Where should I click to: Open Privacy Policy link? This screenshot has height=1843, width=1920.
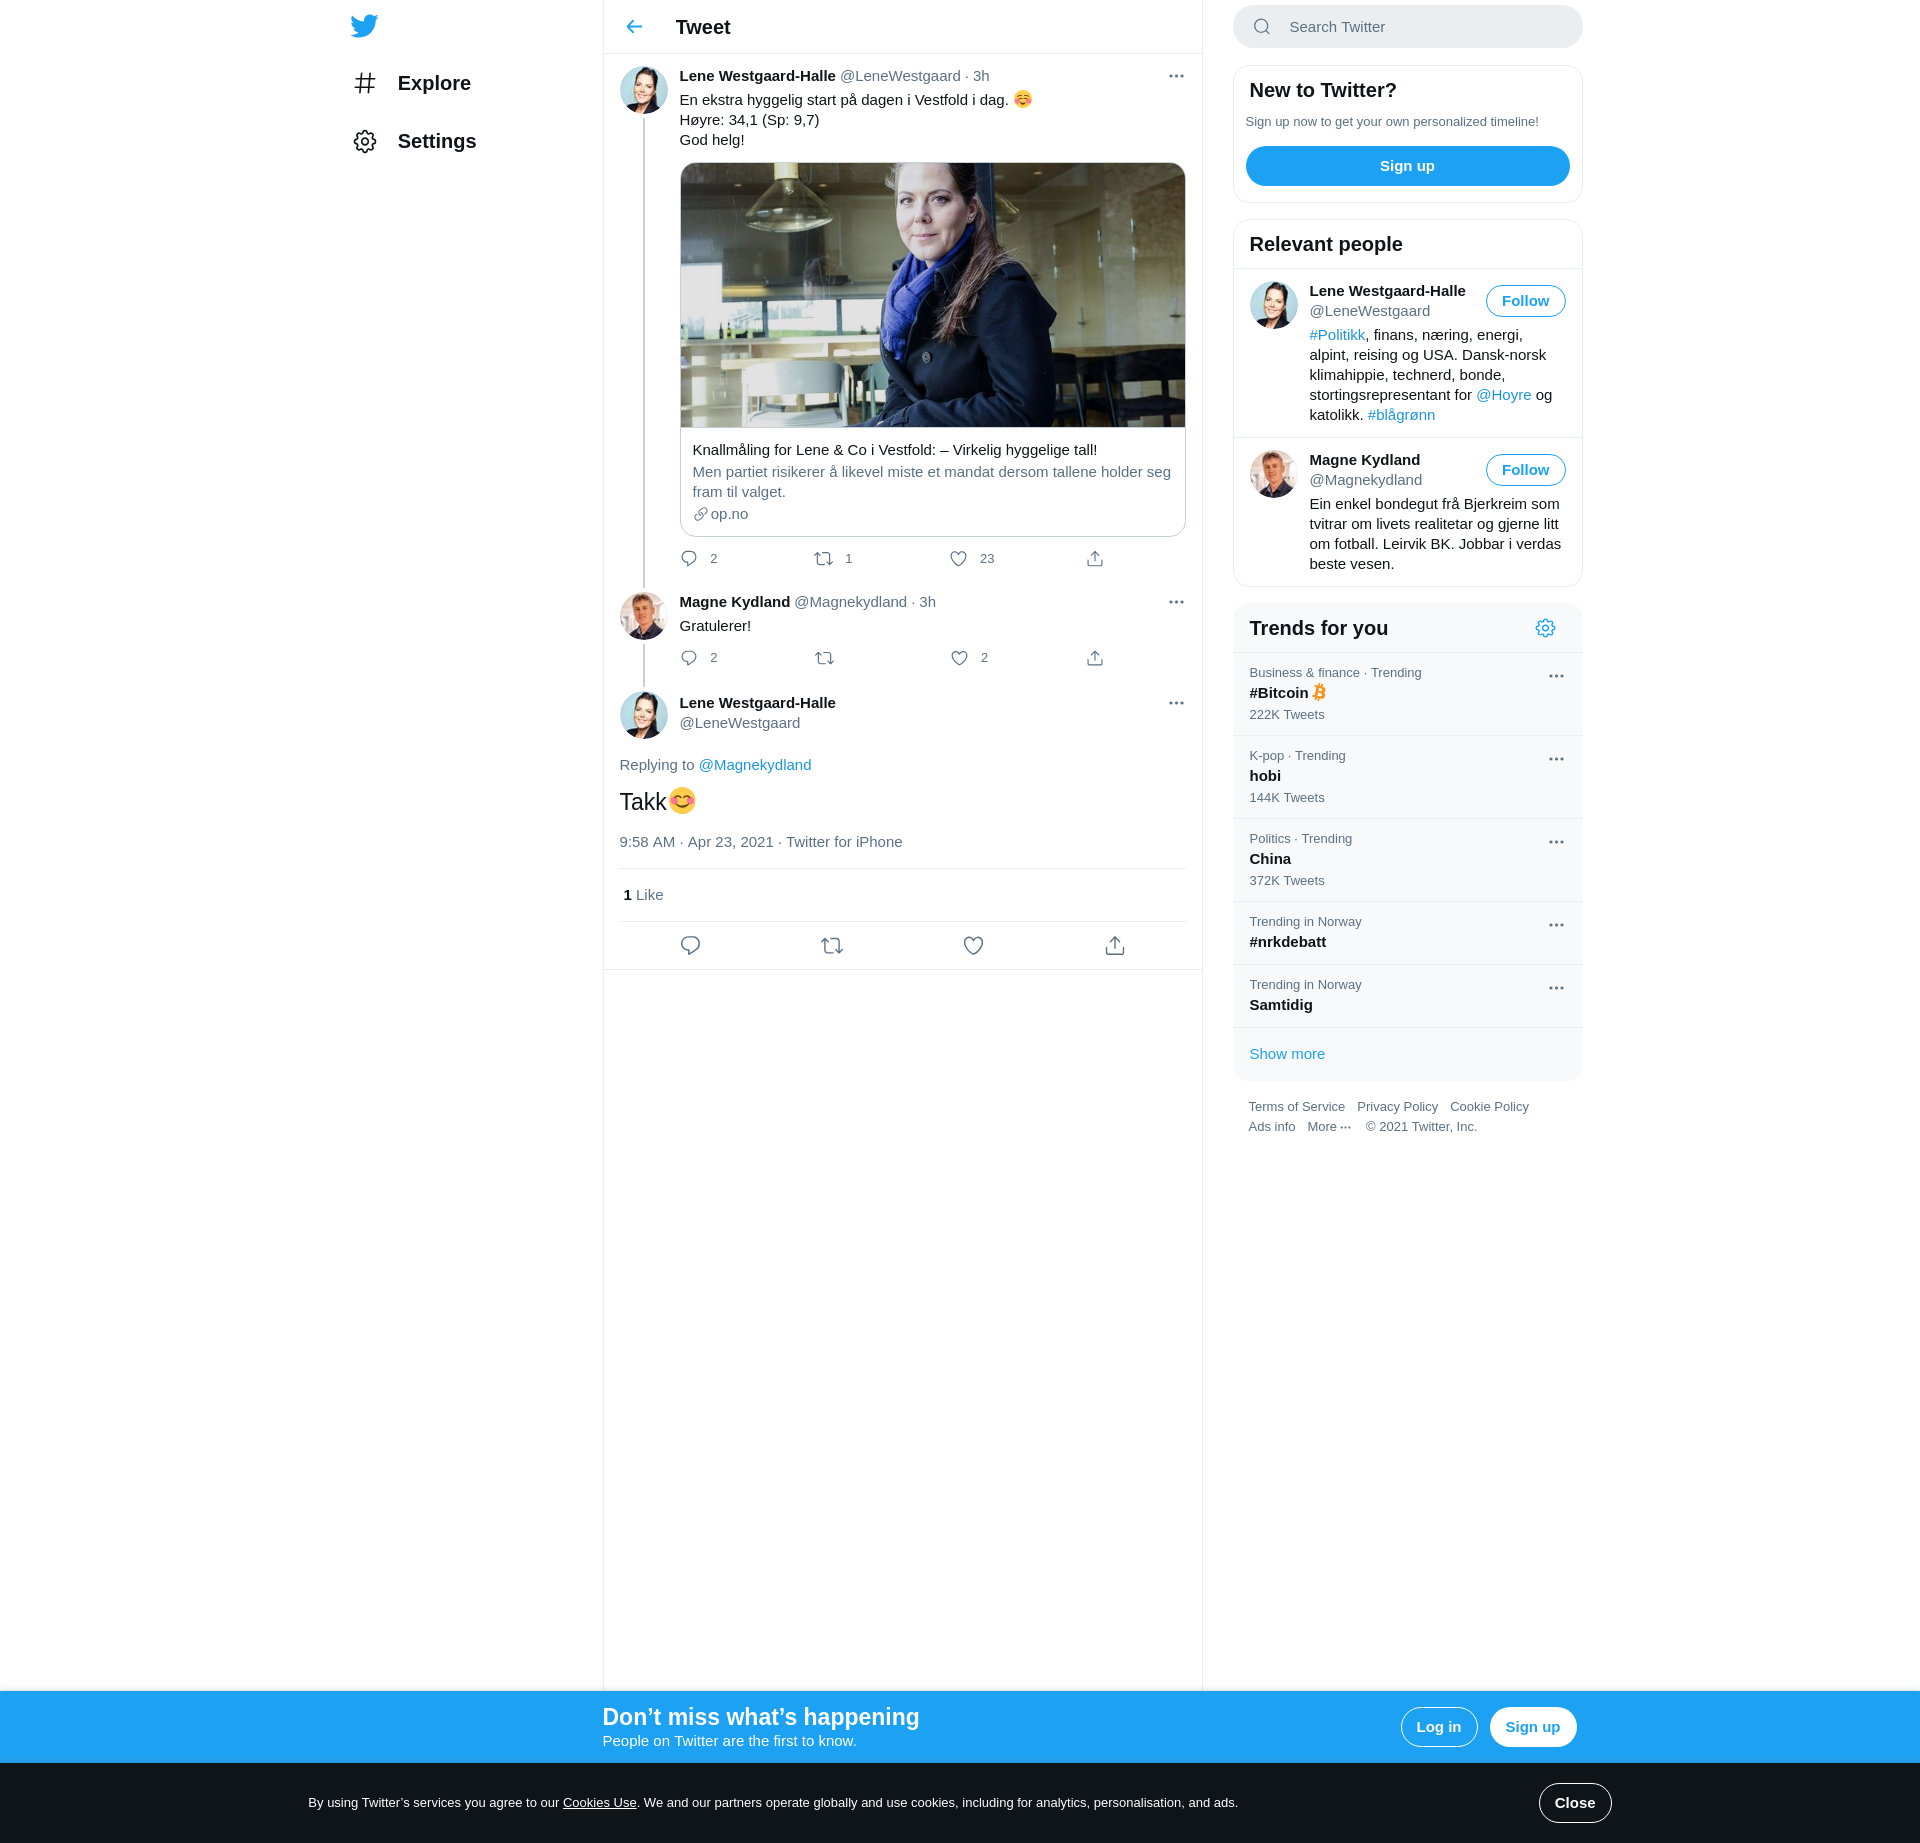click(x=1397, y=1107)
